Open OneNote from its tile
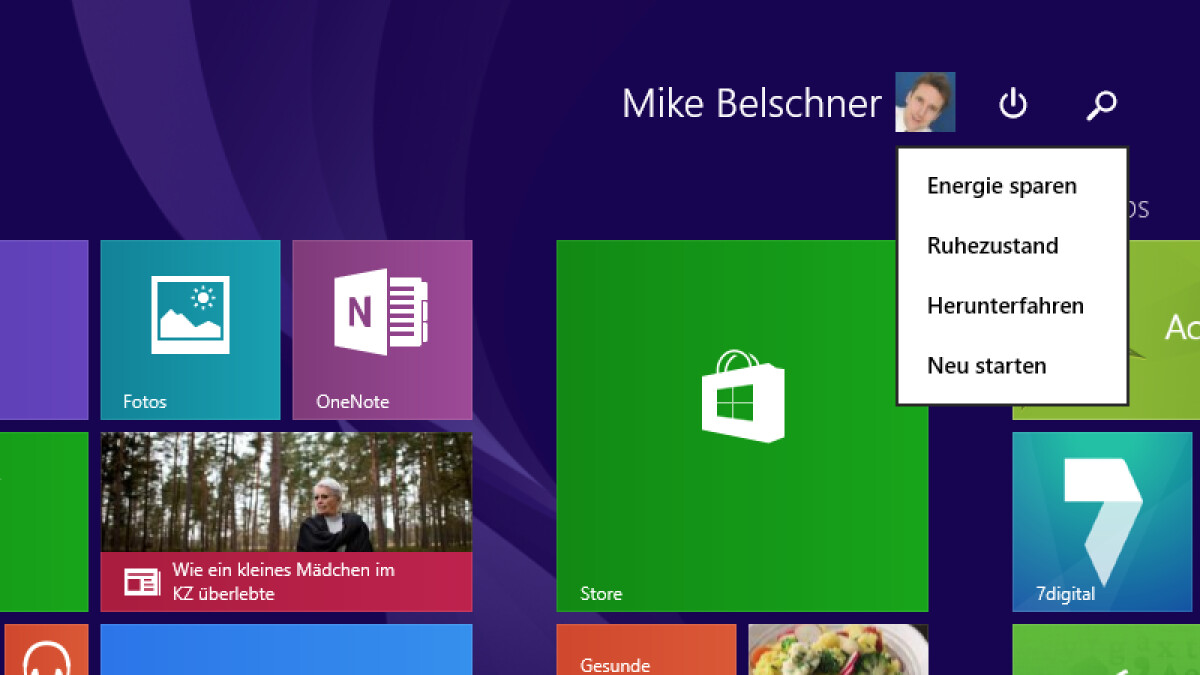Screen dimensions: 1200x675 click(x=382, y=330)
